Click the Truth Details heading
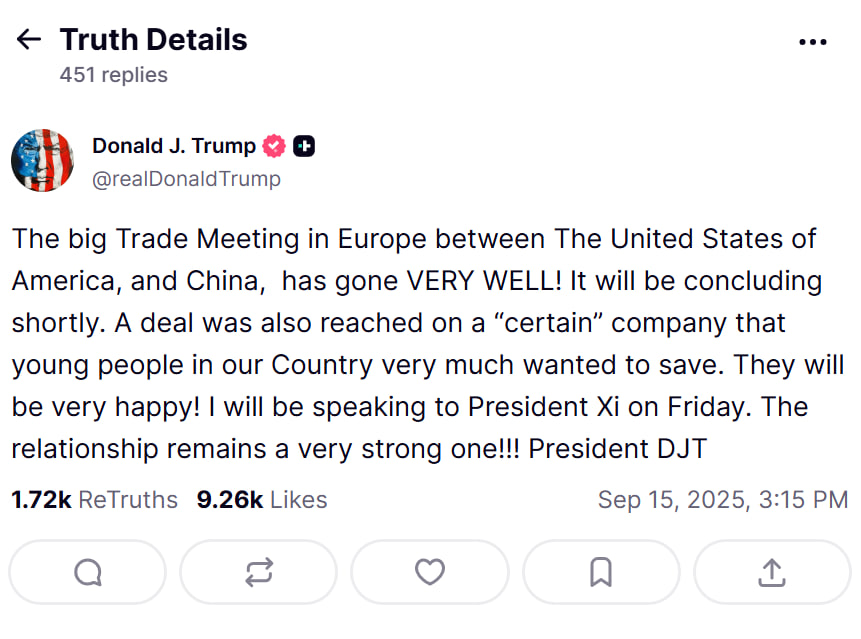Image resolution: width=861 pixels, height=639 pixels. point(153,40)
